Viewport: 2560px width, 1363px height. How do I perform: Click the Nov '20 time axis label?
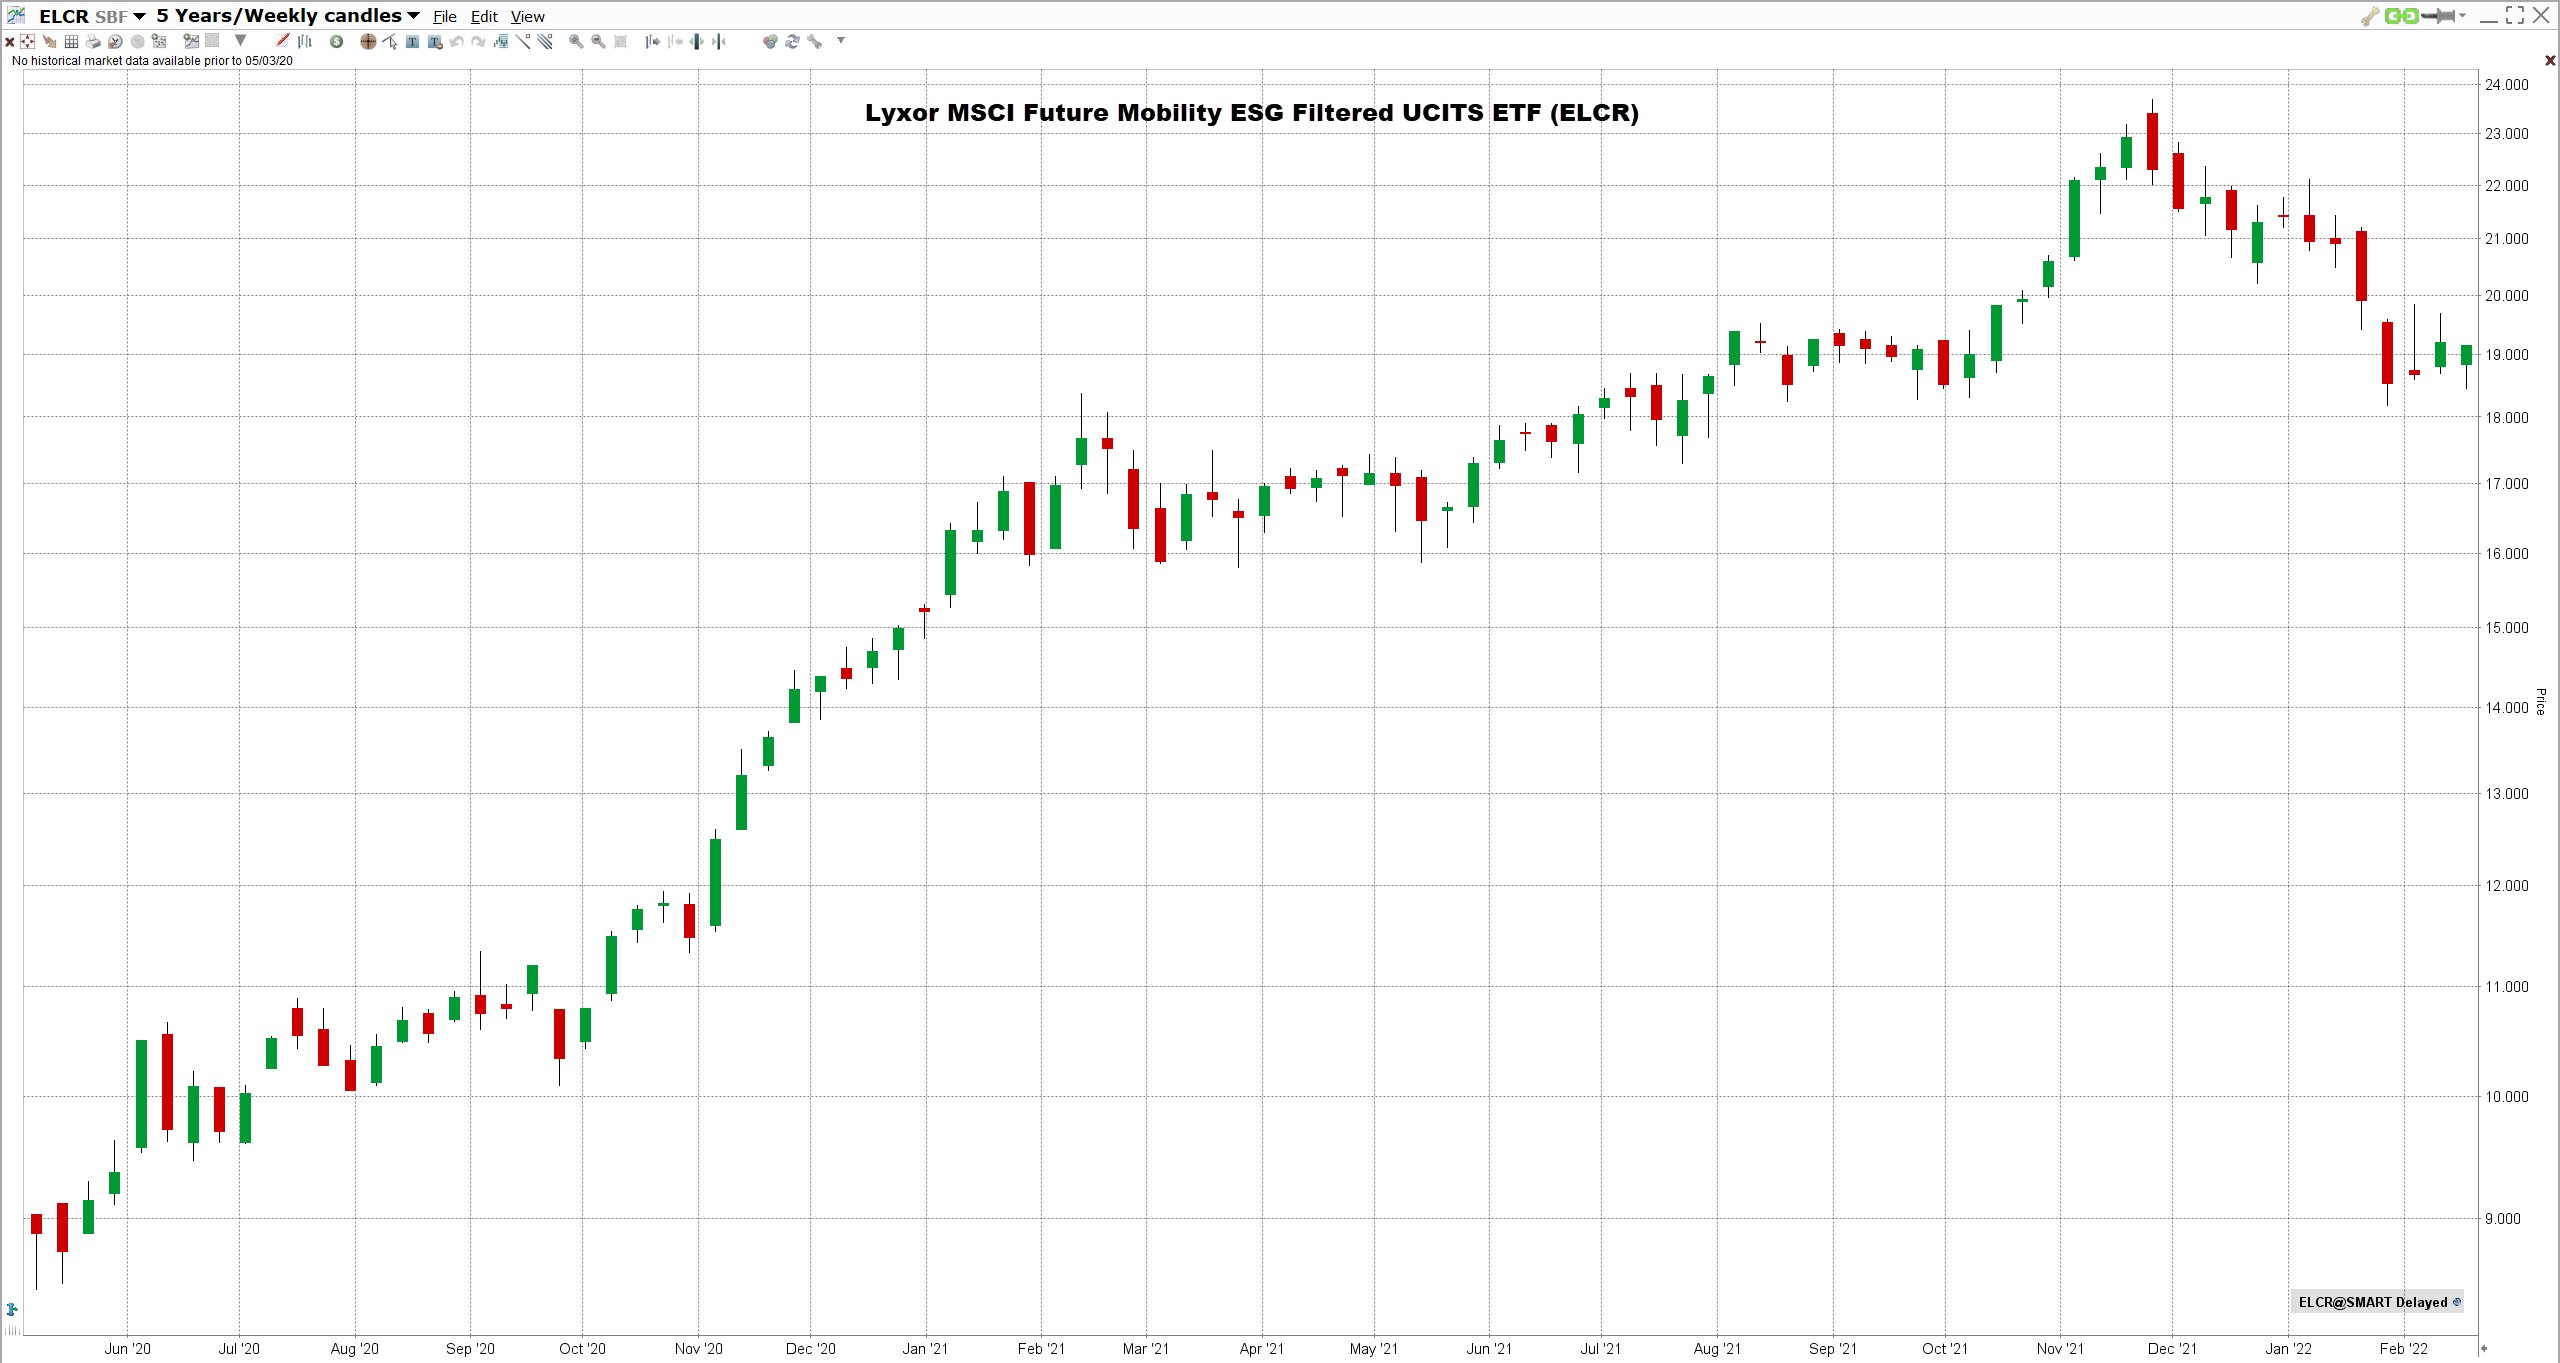(x=699, y=1349)
